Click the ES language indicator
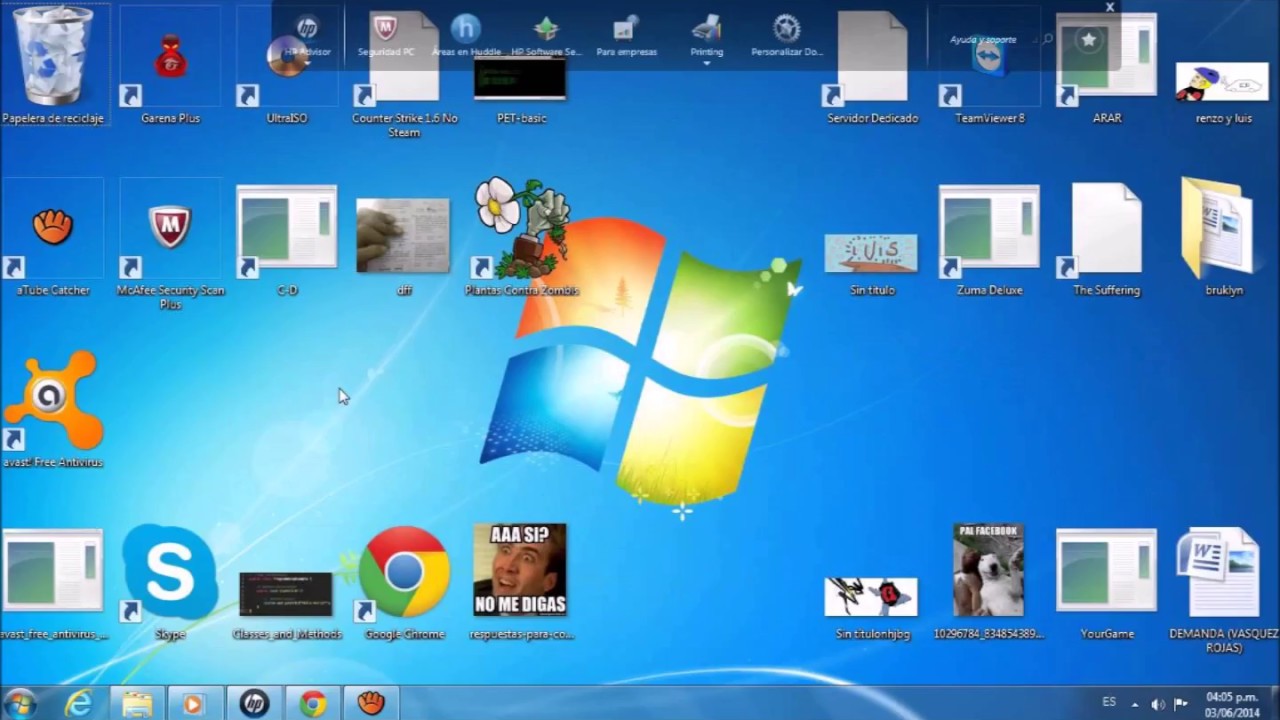The width and height of the screenshot is (1280, 720). coord(1109,702)
